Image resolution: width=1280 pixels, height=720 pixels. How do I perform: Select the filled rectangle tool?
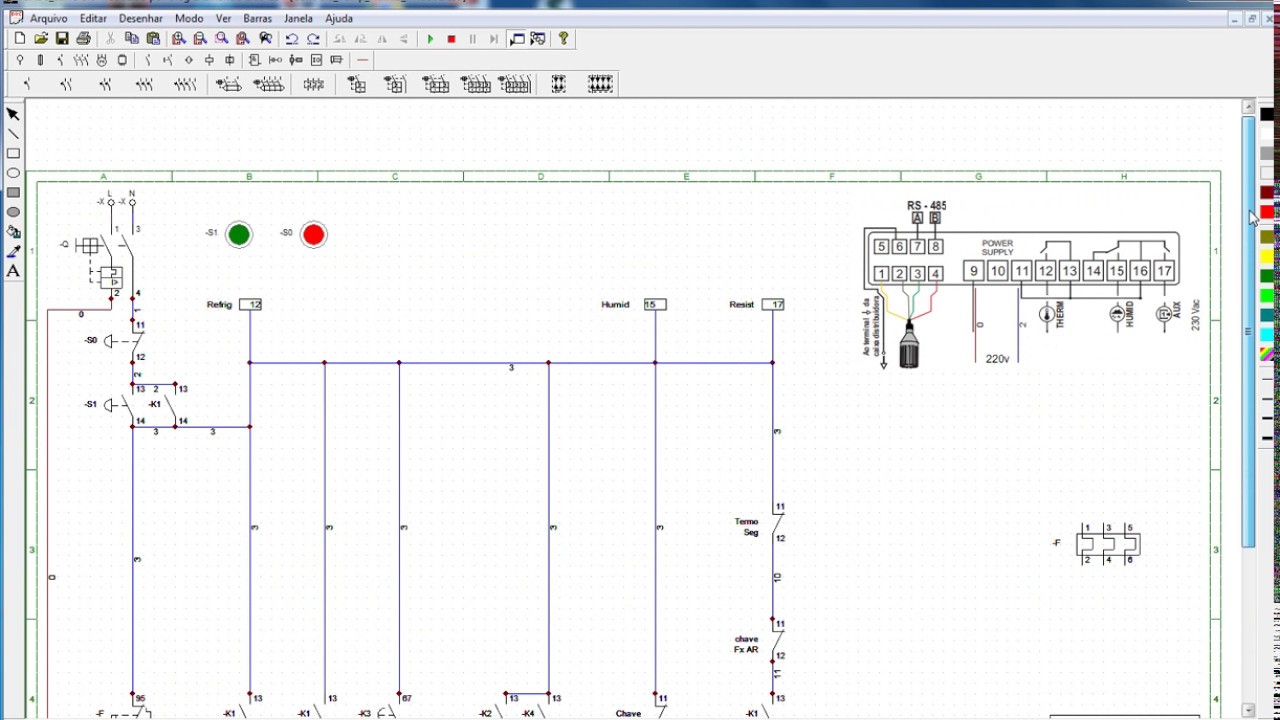tap(13, 193)
